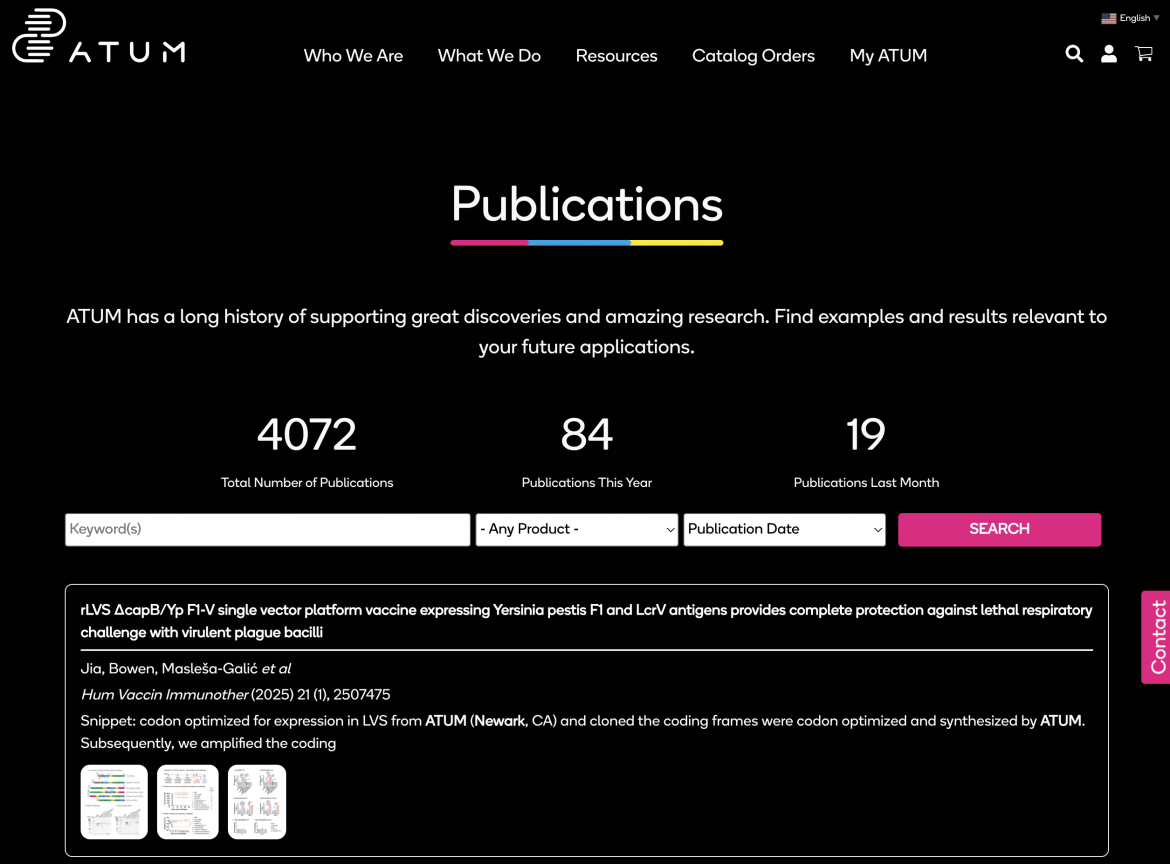Click the Publications This Year label
The image size is (1170, 864).
coord(586,483)
